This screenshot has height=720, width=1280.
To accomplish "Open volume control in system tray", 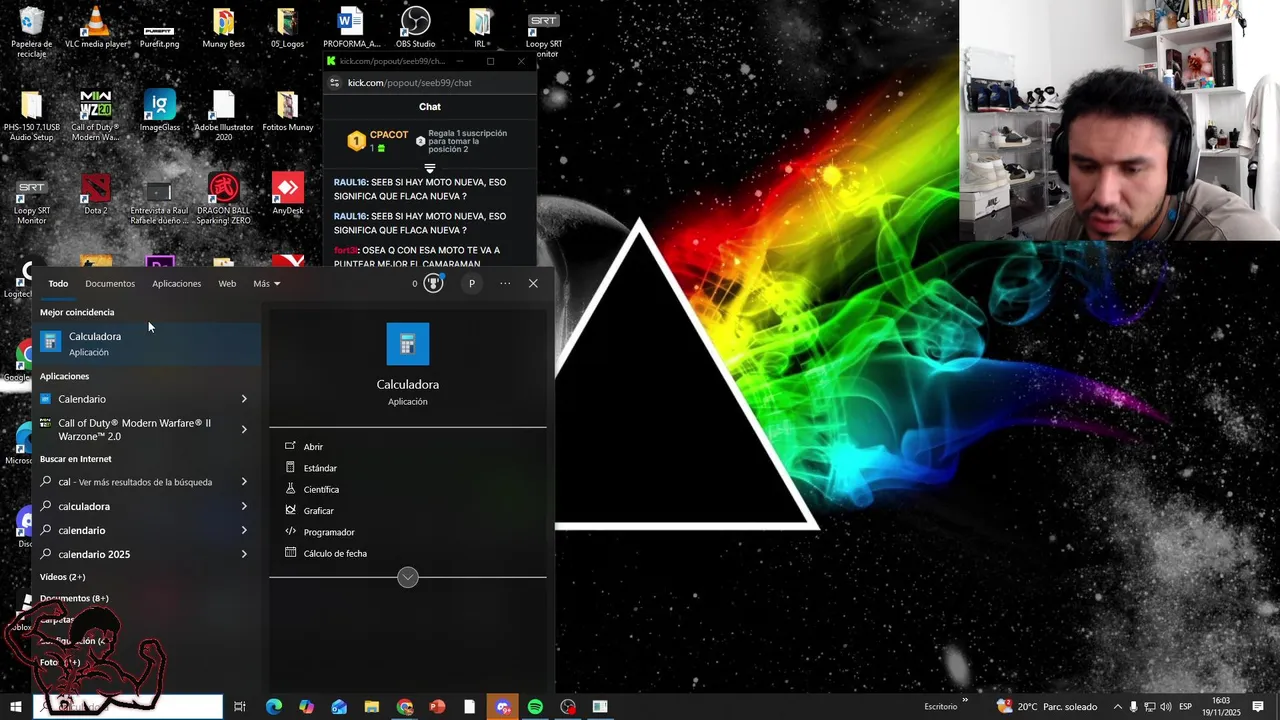I will (x=1166, y=707).
